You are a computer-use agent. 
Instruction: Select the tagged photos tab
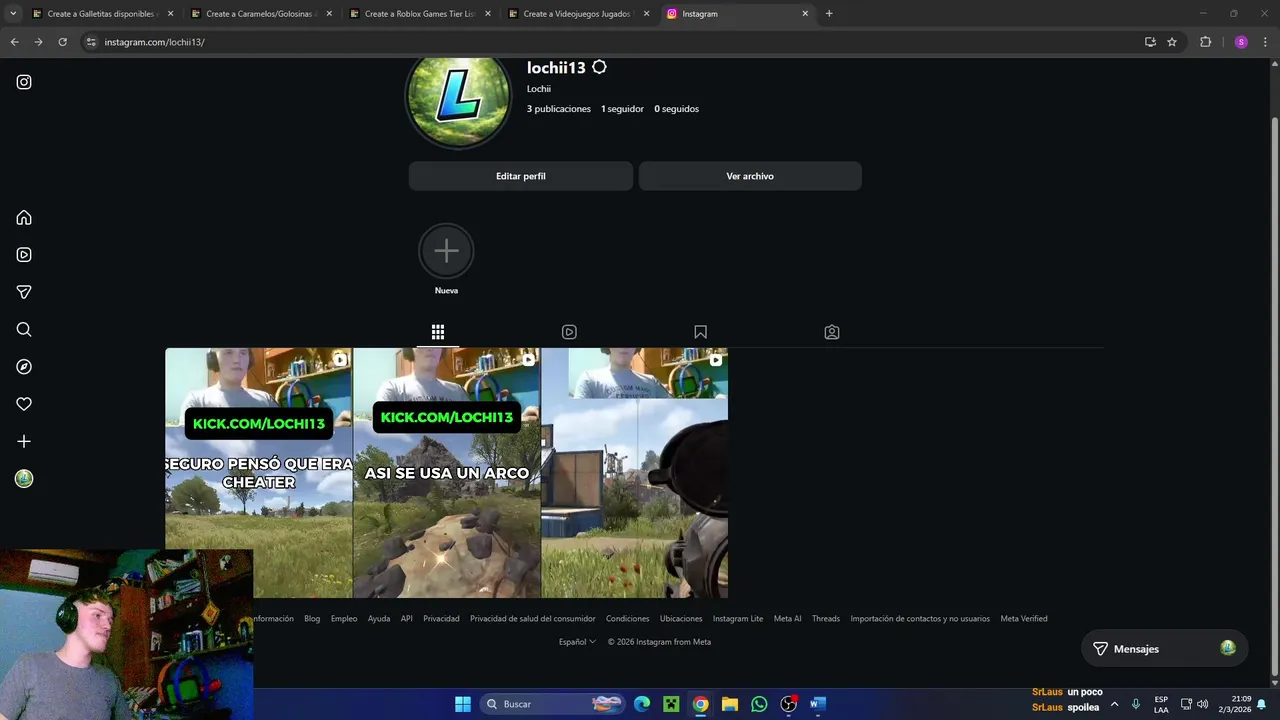(x=832, y=332)
